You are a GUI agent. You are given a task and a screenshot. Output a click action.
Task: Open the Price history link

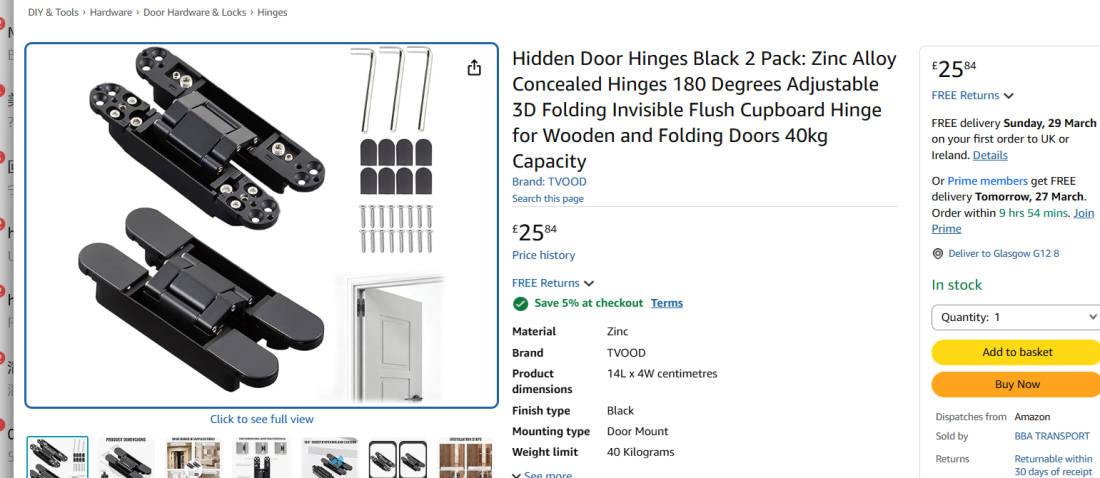(x=543, y=255)
